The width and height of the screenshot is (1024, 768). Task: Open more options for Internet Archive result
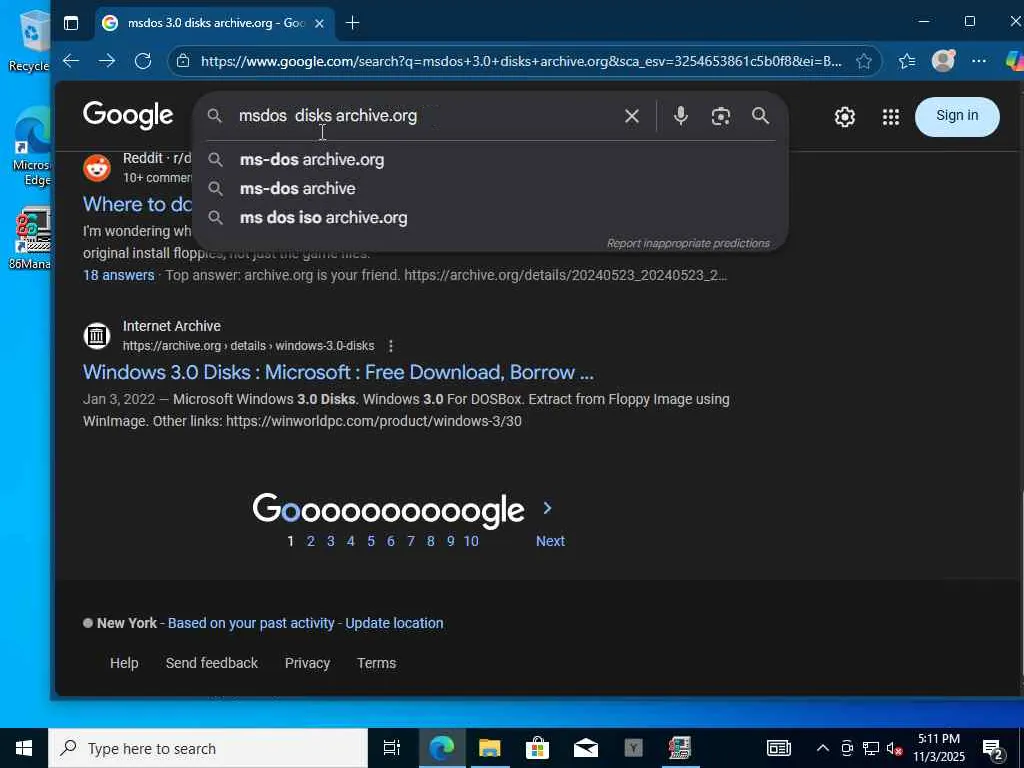pos(391,345)
